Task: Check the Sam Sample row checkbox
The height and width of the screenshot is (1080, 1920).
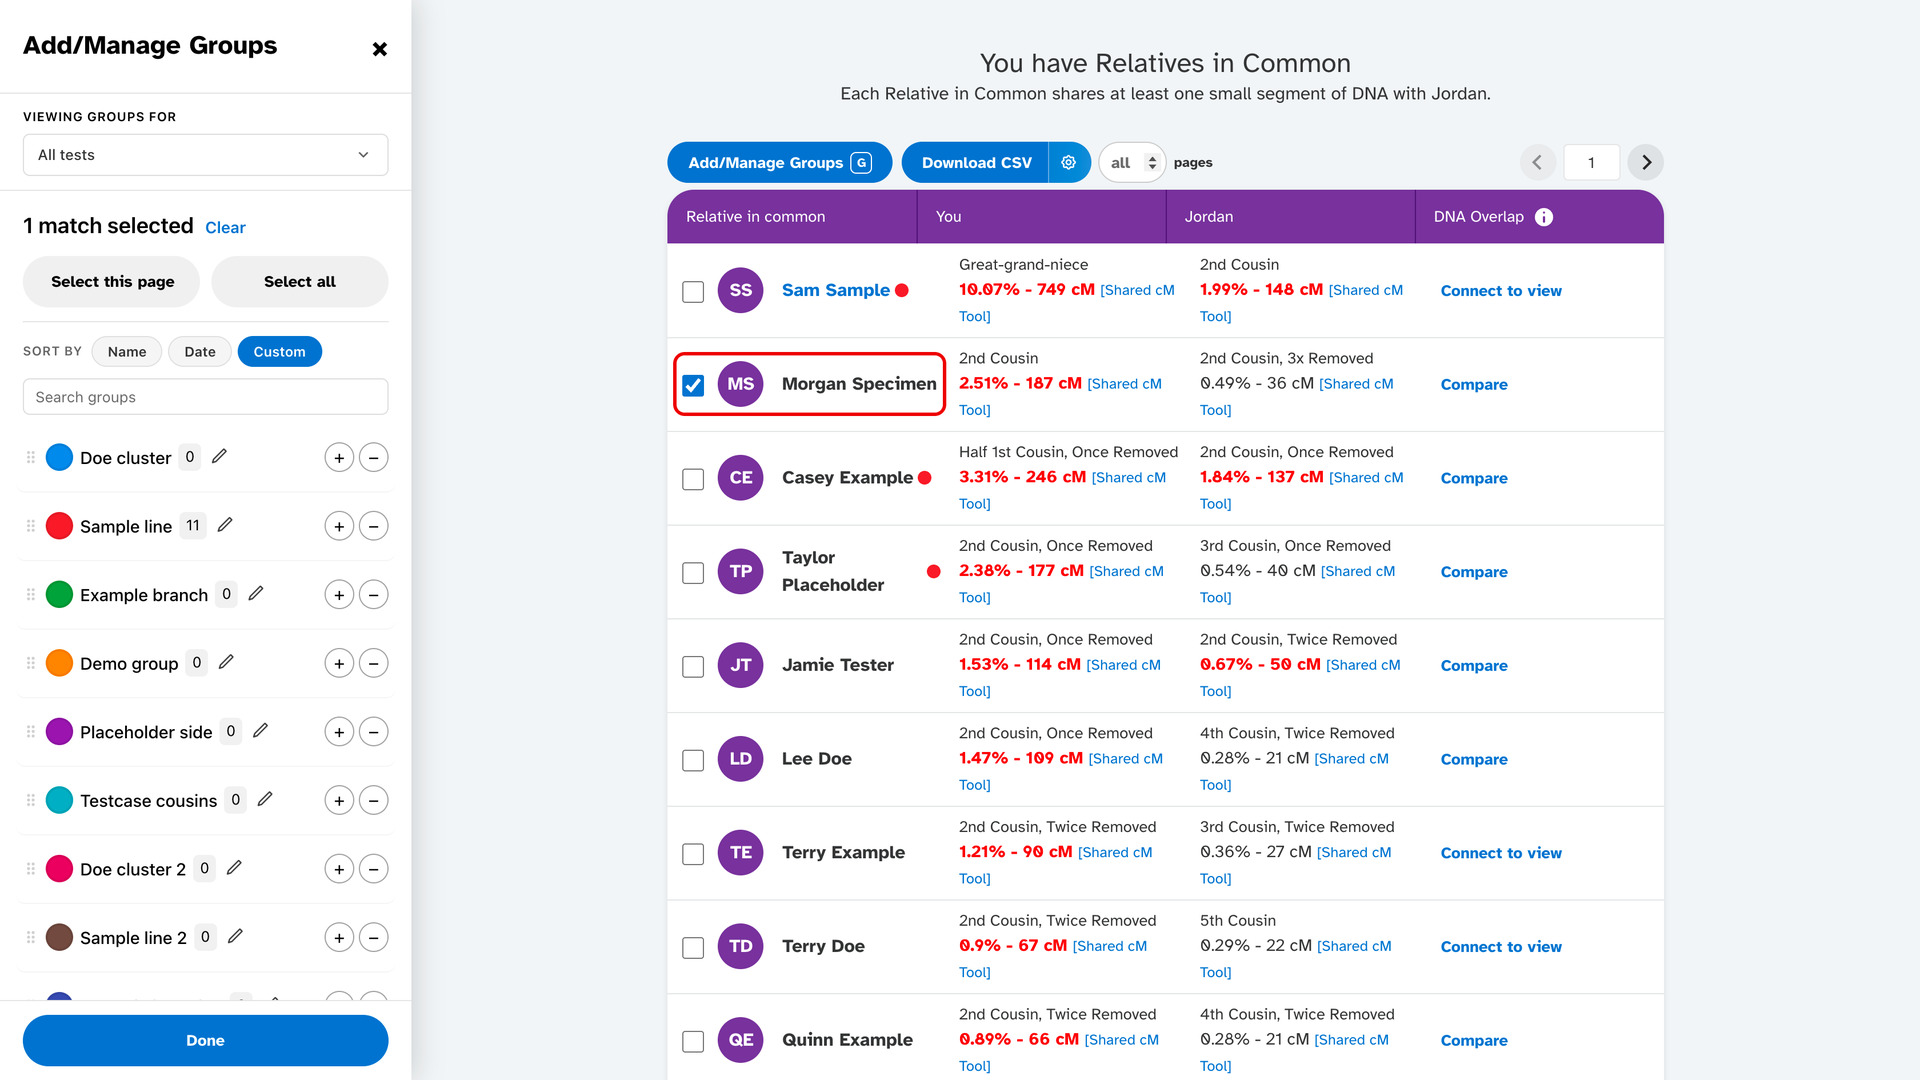Action: click(x=693, y=292)
